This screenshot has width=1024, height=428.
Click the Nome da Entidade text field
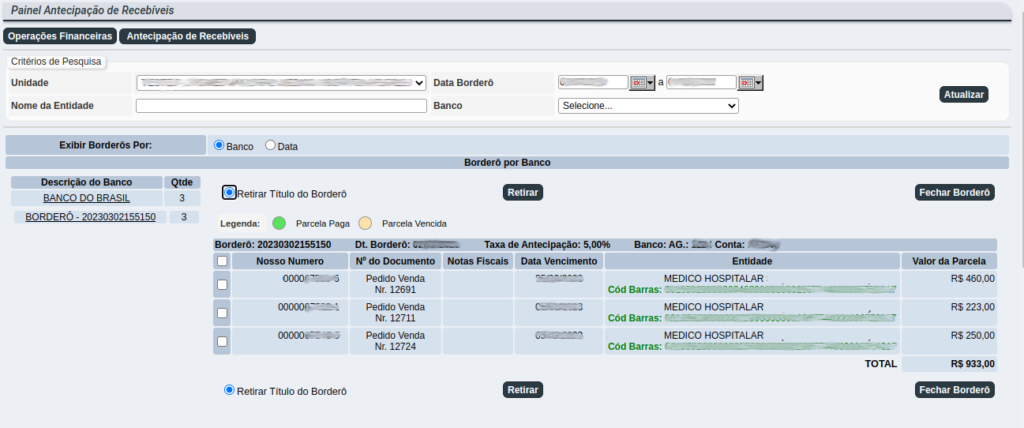[281, 106]
